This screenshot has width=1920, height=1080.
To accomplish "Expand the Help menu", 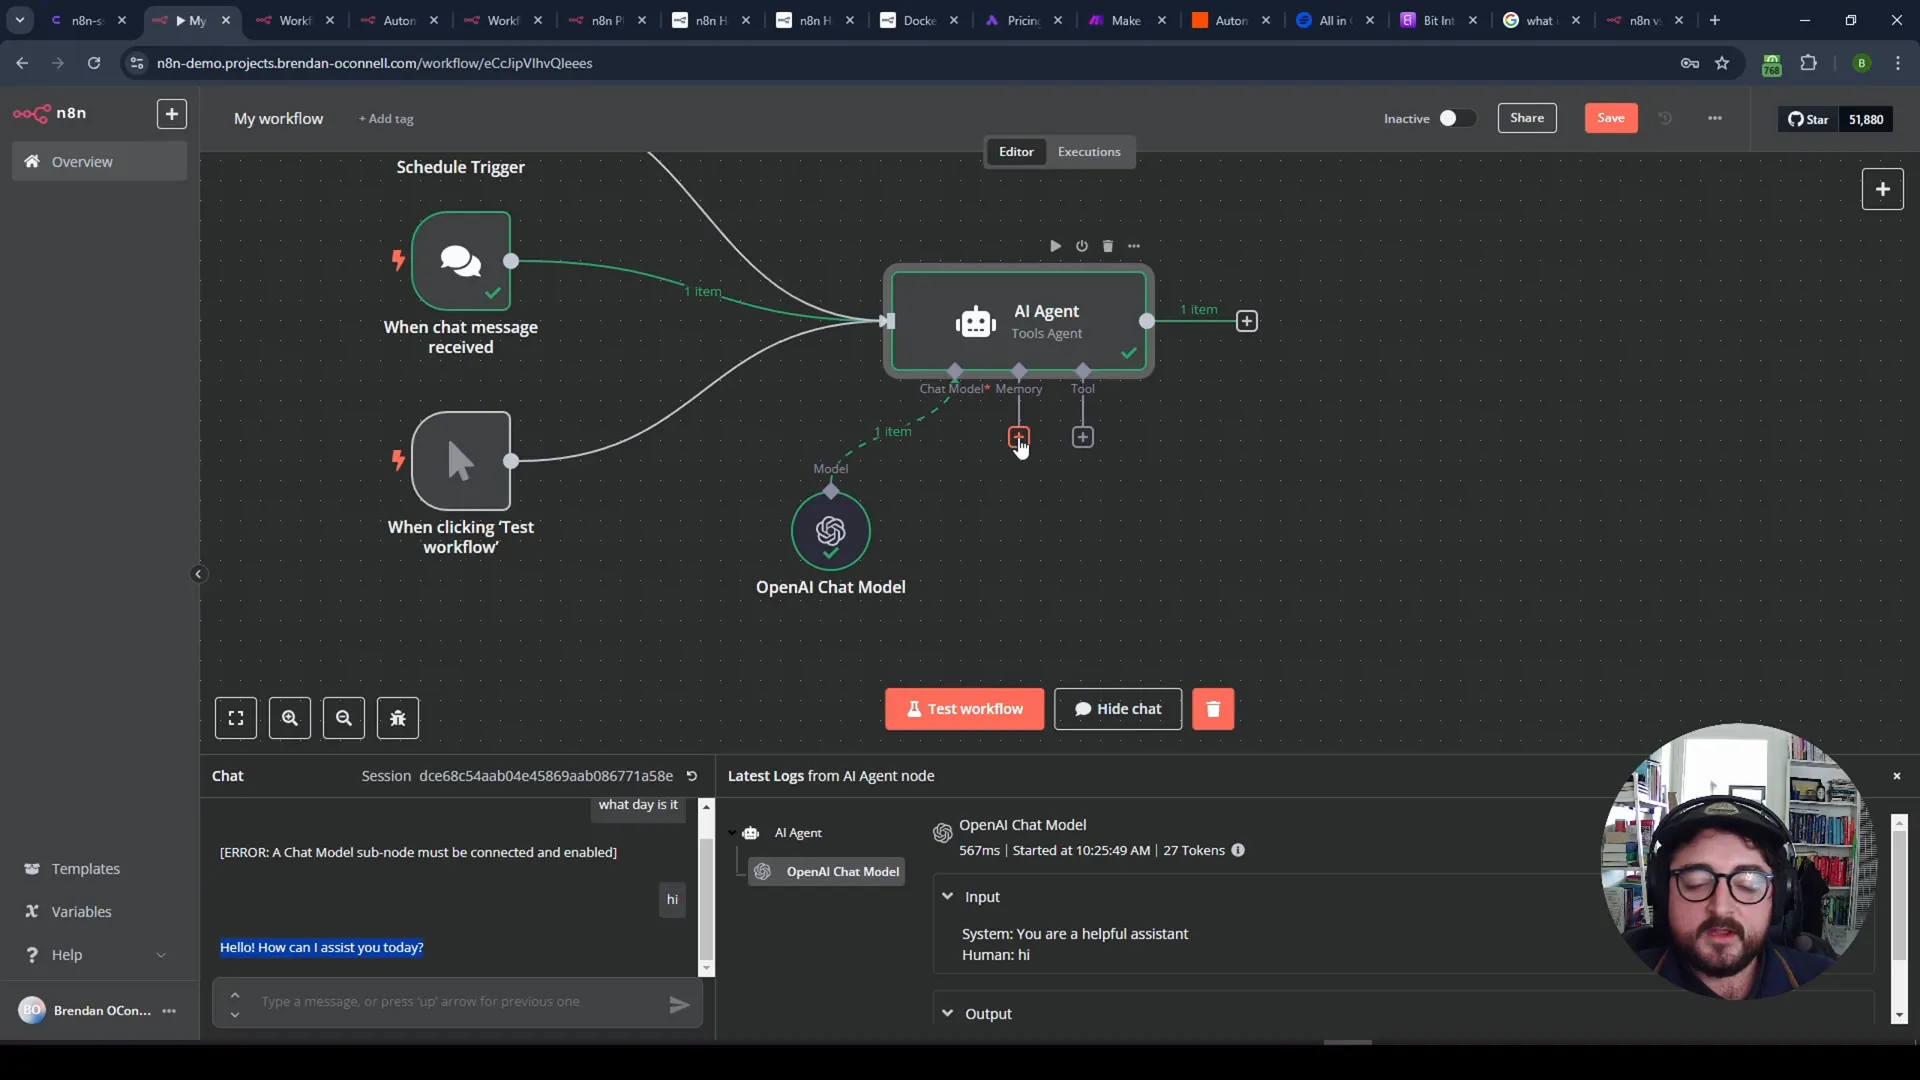I will click(95, 955).
